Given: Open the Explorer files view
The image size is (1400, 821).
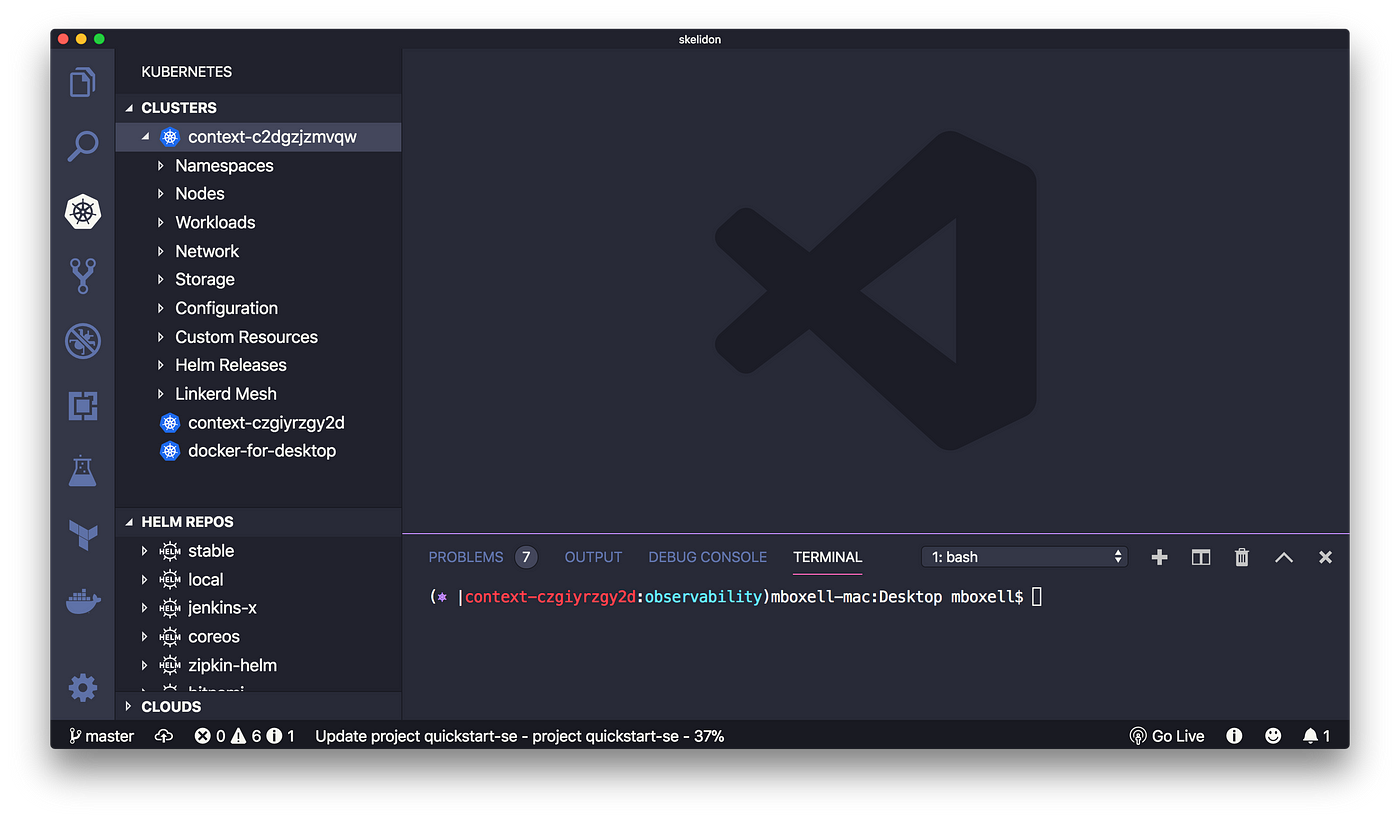Looking at the screenshot, I should click(83, 81).
